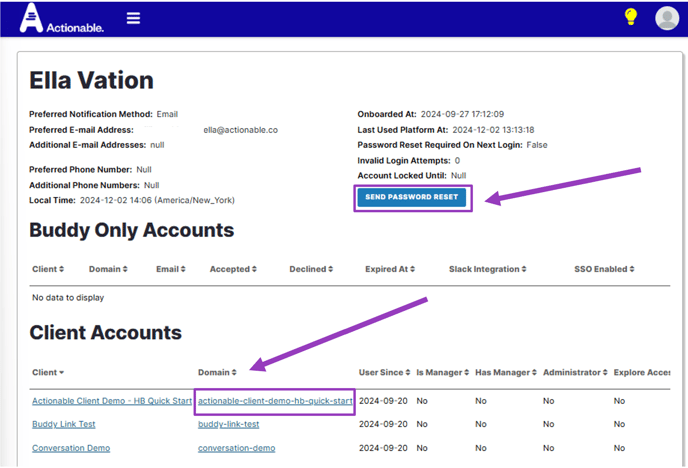This screenshot has width=688, height=468.
Task: Sort by Declined column header
Action: (311, 269)
